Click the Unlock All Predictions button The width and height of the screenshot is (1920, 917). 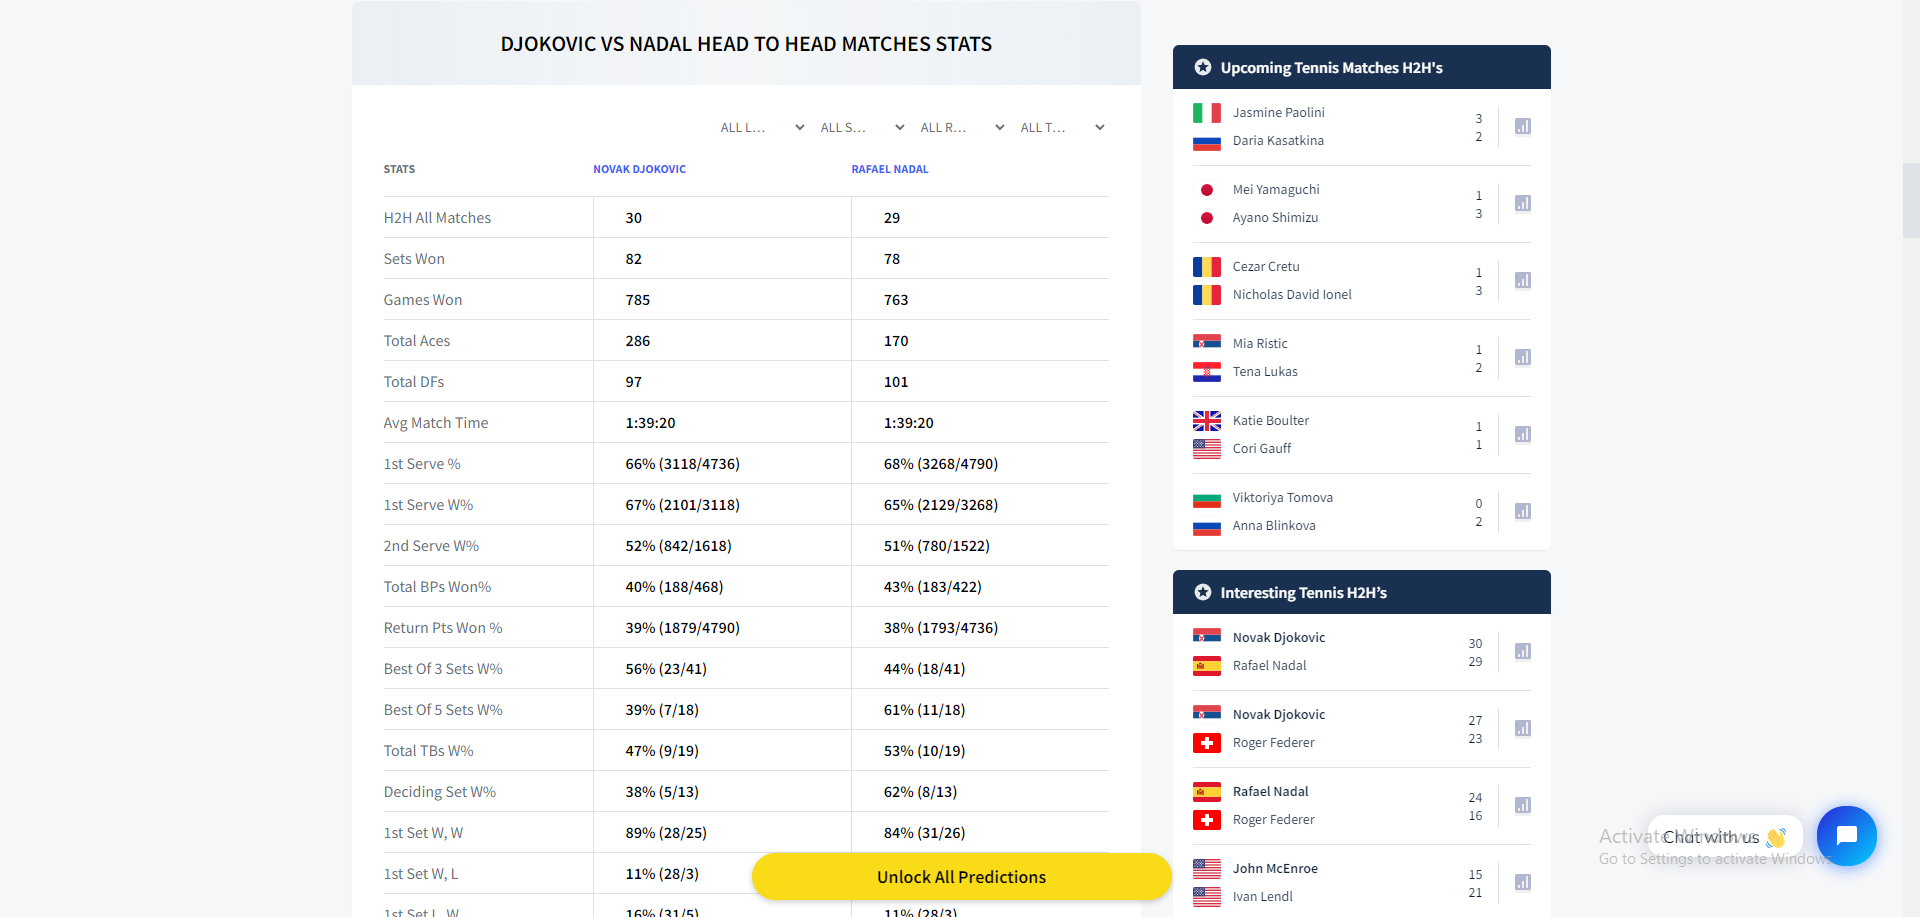pyautogui.click(x=961, y=877)
